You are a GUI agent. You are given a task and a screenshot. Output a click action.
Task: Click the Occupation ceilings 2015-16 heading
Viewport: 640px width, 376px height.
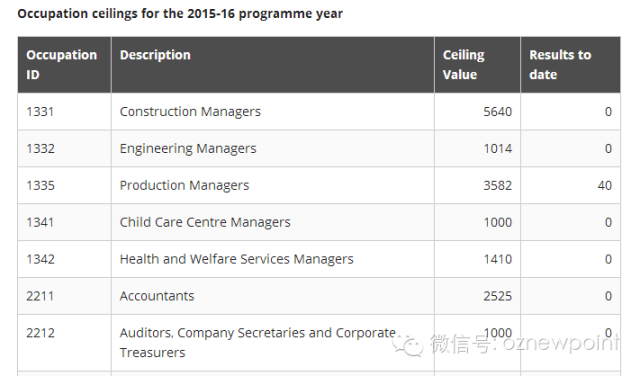(180, 14)
